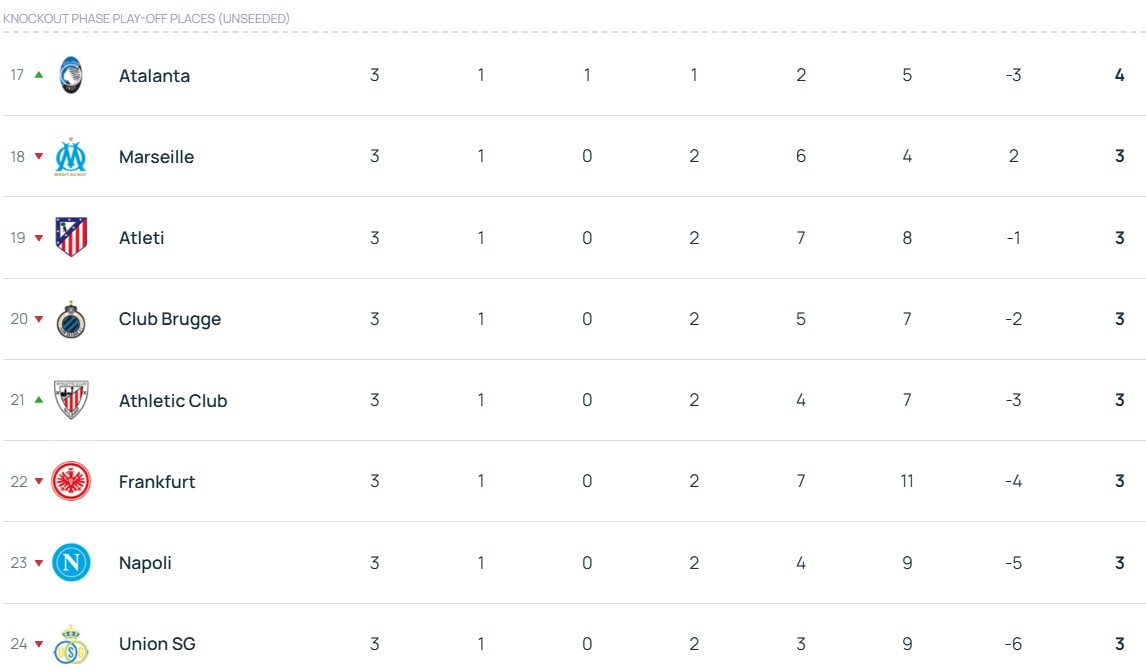1146x670 pixels.
Task: Click the Club Brugge crest
Action: (71, 320)
